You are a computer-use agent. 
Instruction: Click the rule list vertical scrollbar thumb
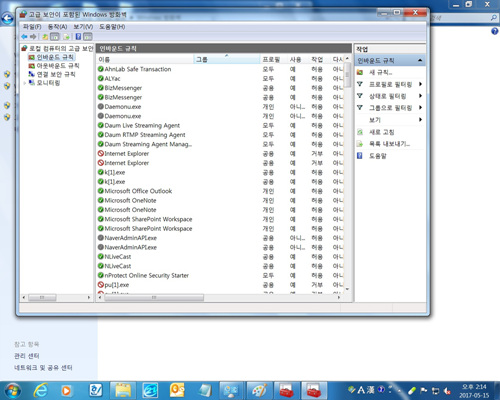[347, 75]
